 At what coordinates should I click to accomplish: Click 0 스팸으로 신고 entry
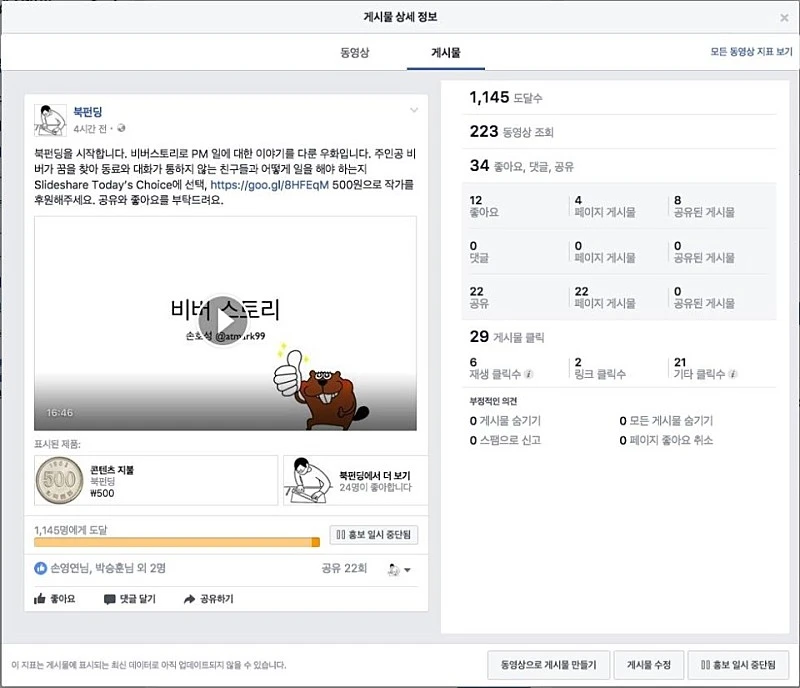pyautogui.click(x=505, y=440)
